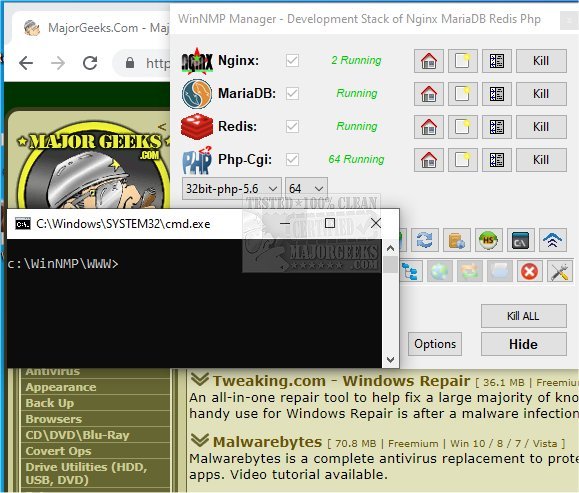This screenshot has height=493, width=579.
Task: Open the wrench and screwdriver tools icon
Action: pyautogui.click(x=559, y=272)
